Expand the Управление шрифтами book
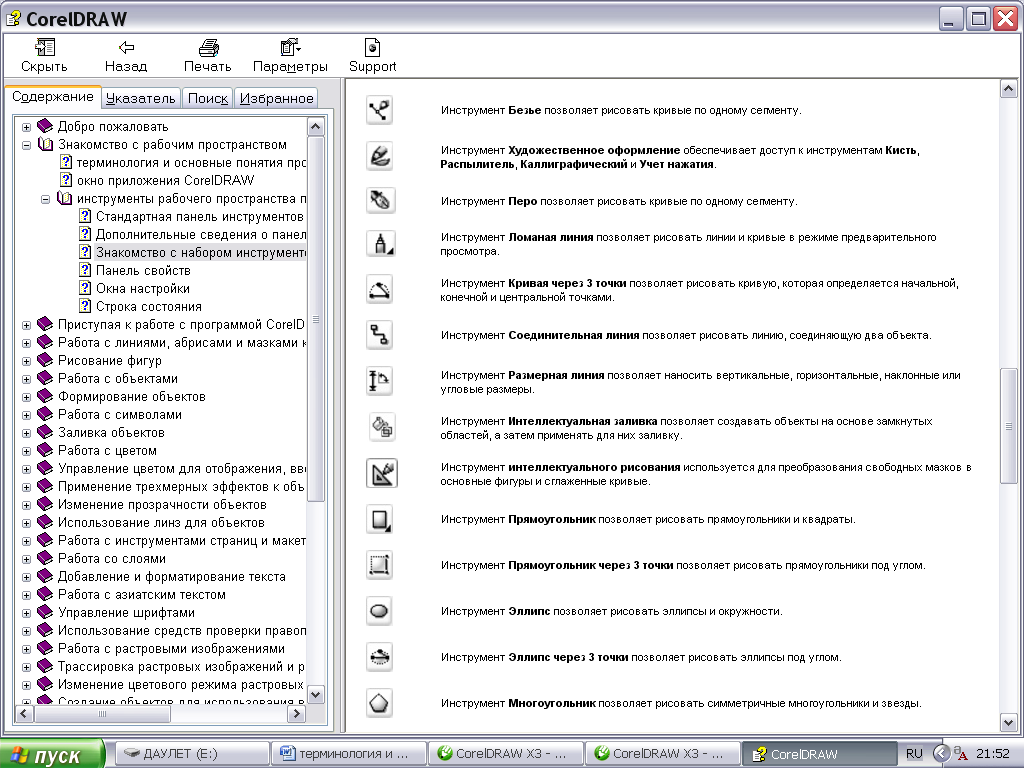 [x=26, y=613]
